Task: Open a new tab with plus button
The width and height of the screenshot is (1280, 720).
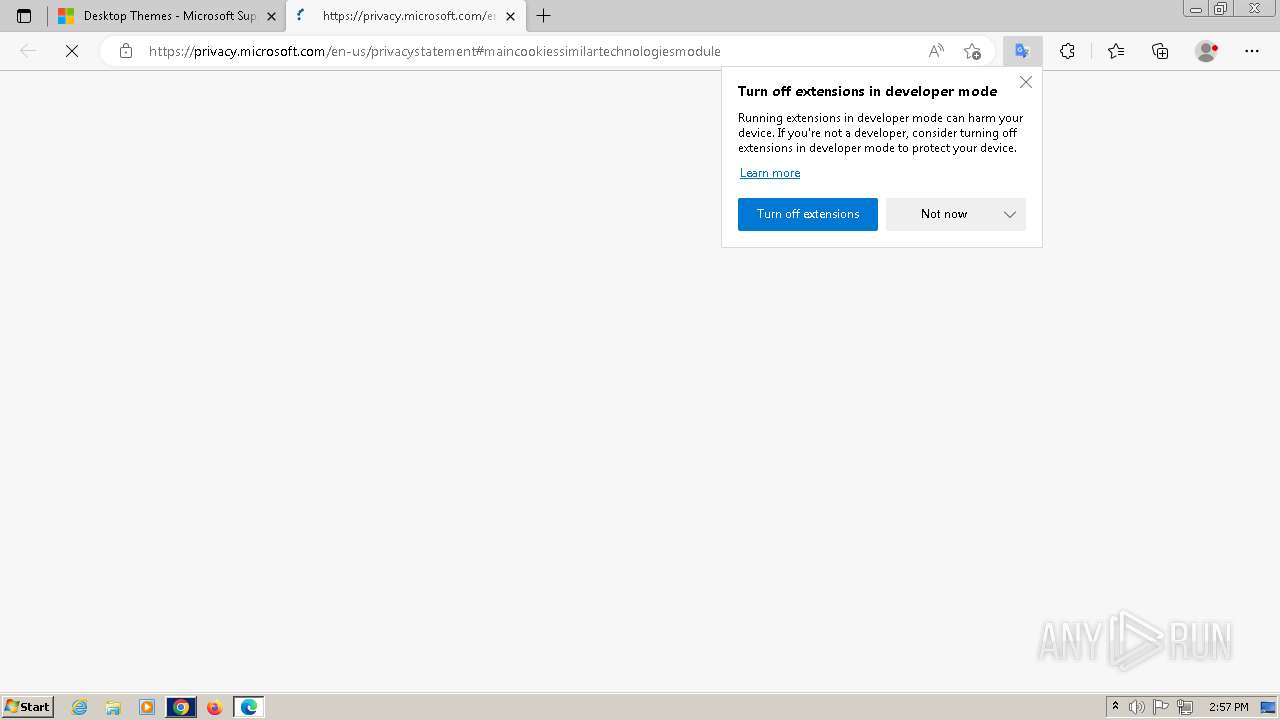Action: tap(544, 16)
